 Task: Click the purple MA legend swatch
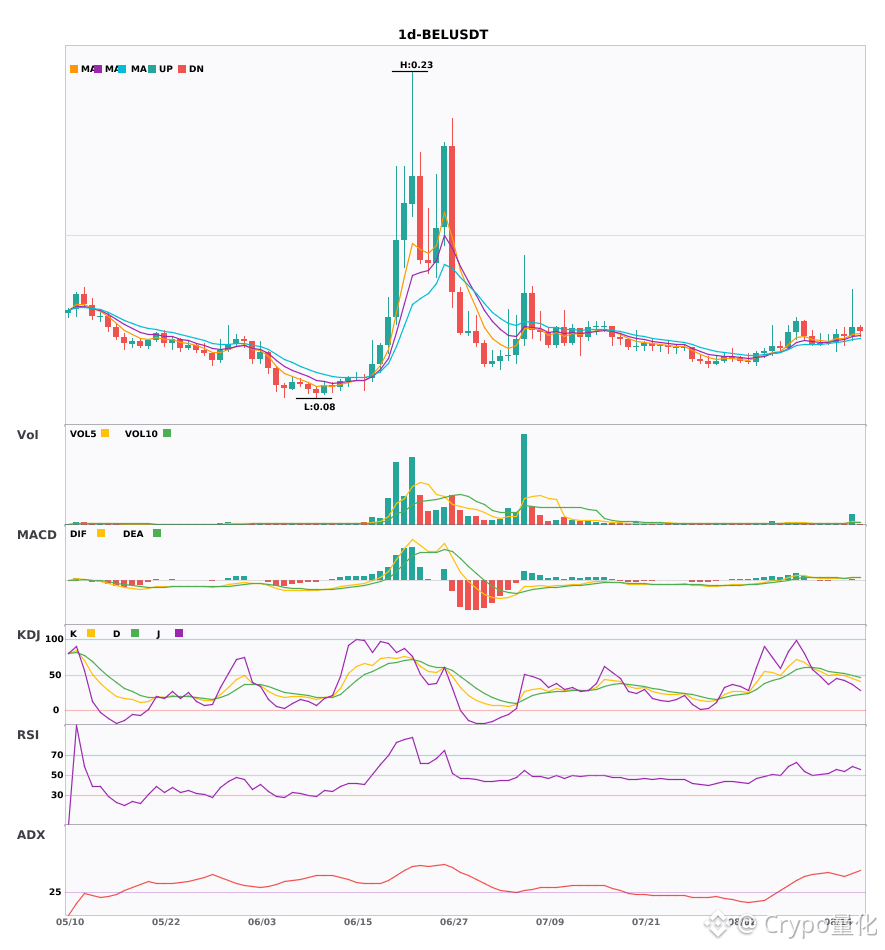[x=98, y=69]
